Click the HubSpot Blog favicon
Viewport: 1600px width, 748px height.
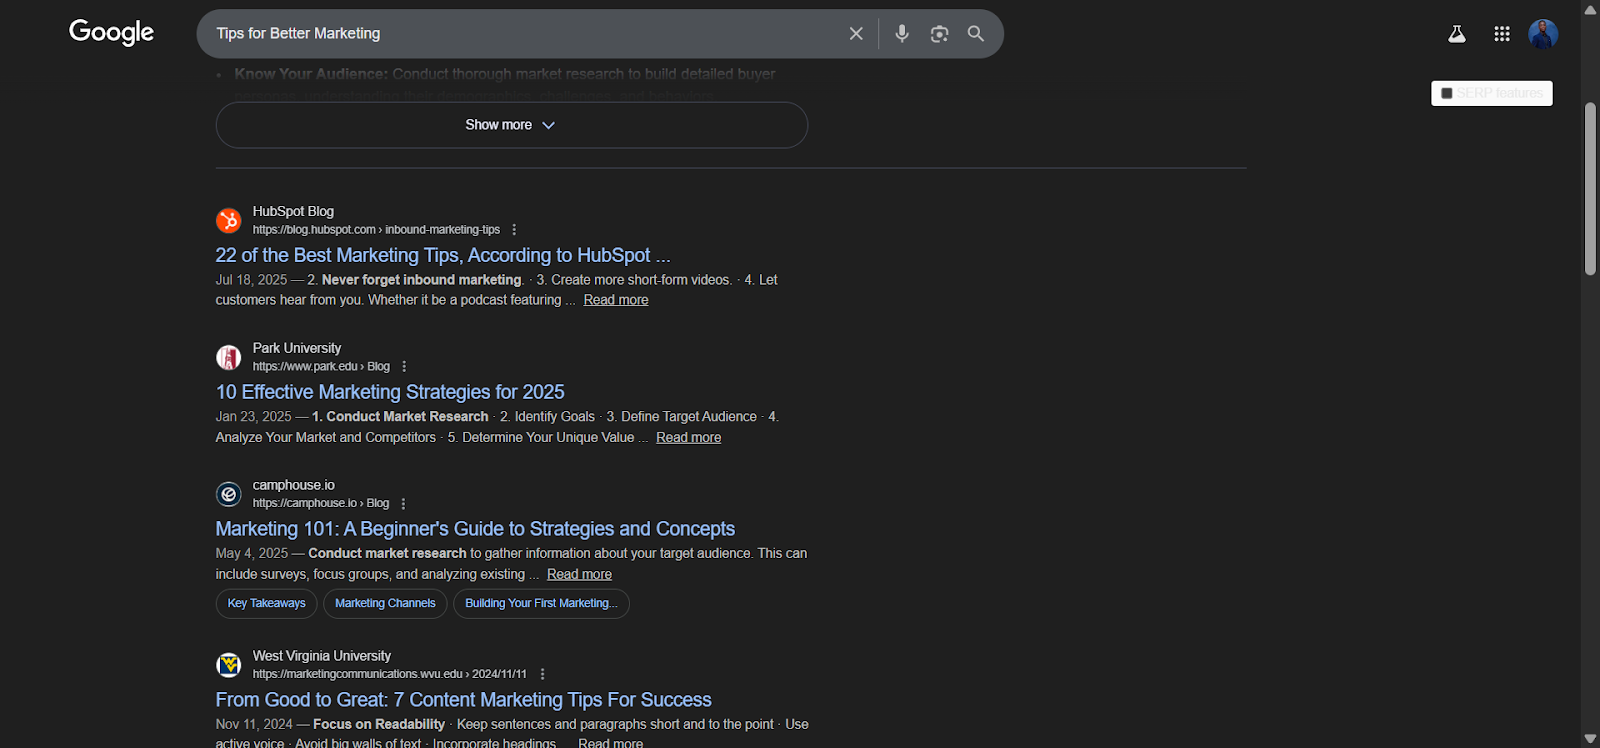[229, 220]
